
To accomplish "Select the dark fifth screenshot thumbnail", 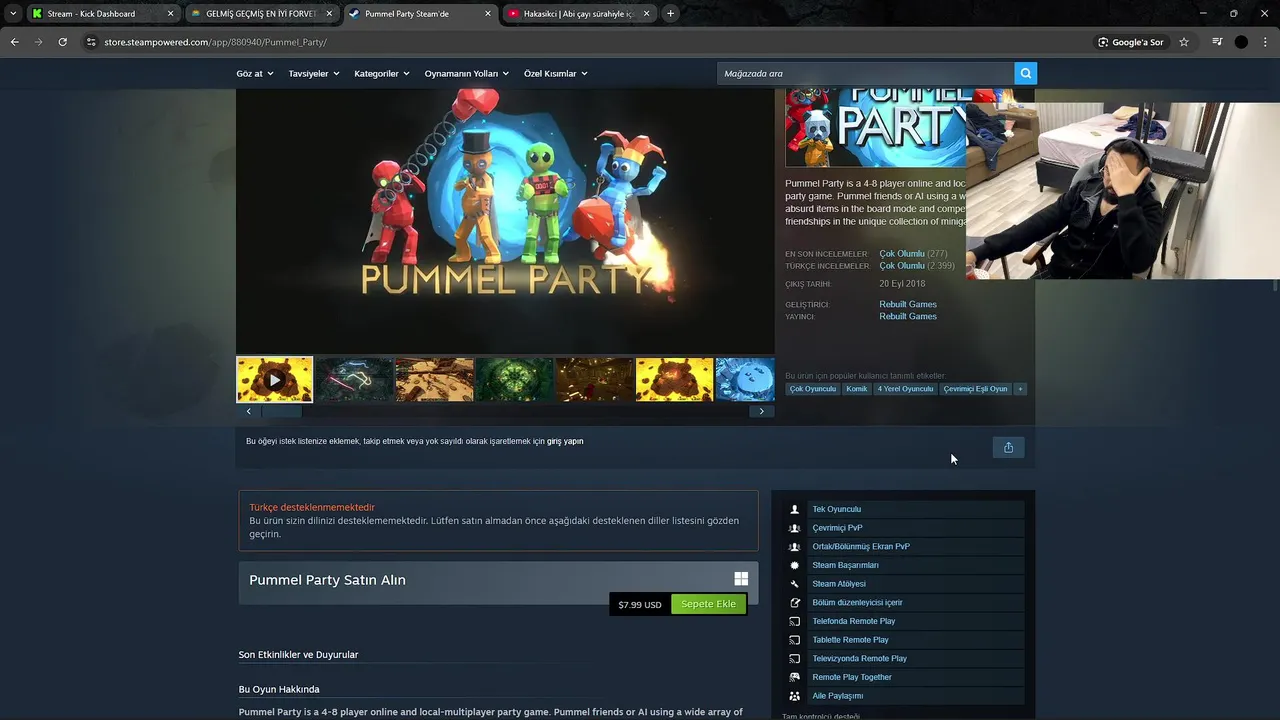I will tap(594, 380).
